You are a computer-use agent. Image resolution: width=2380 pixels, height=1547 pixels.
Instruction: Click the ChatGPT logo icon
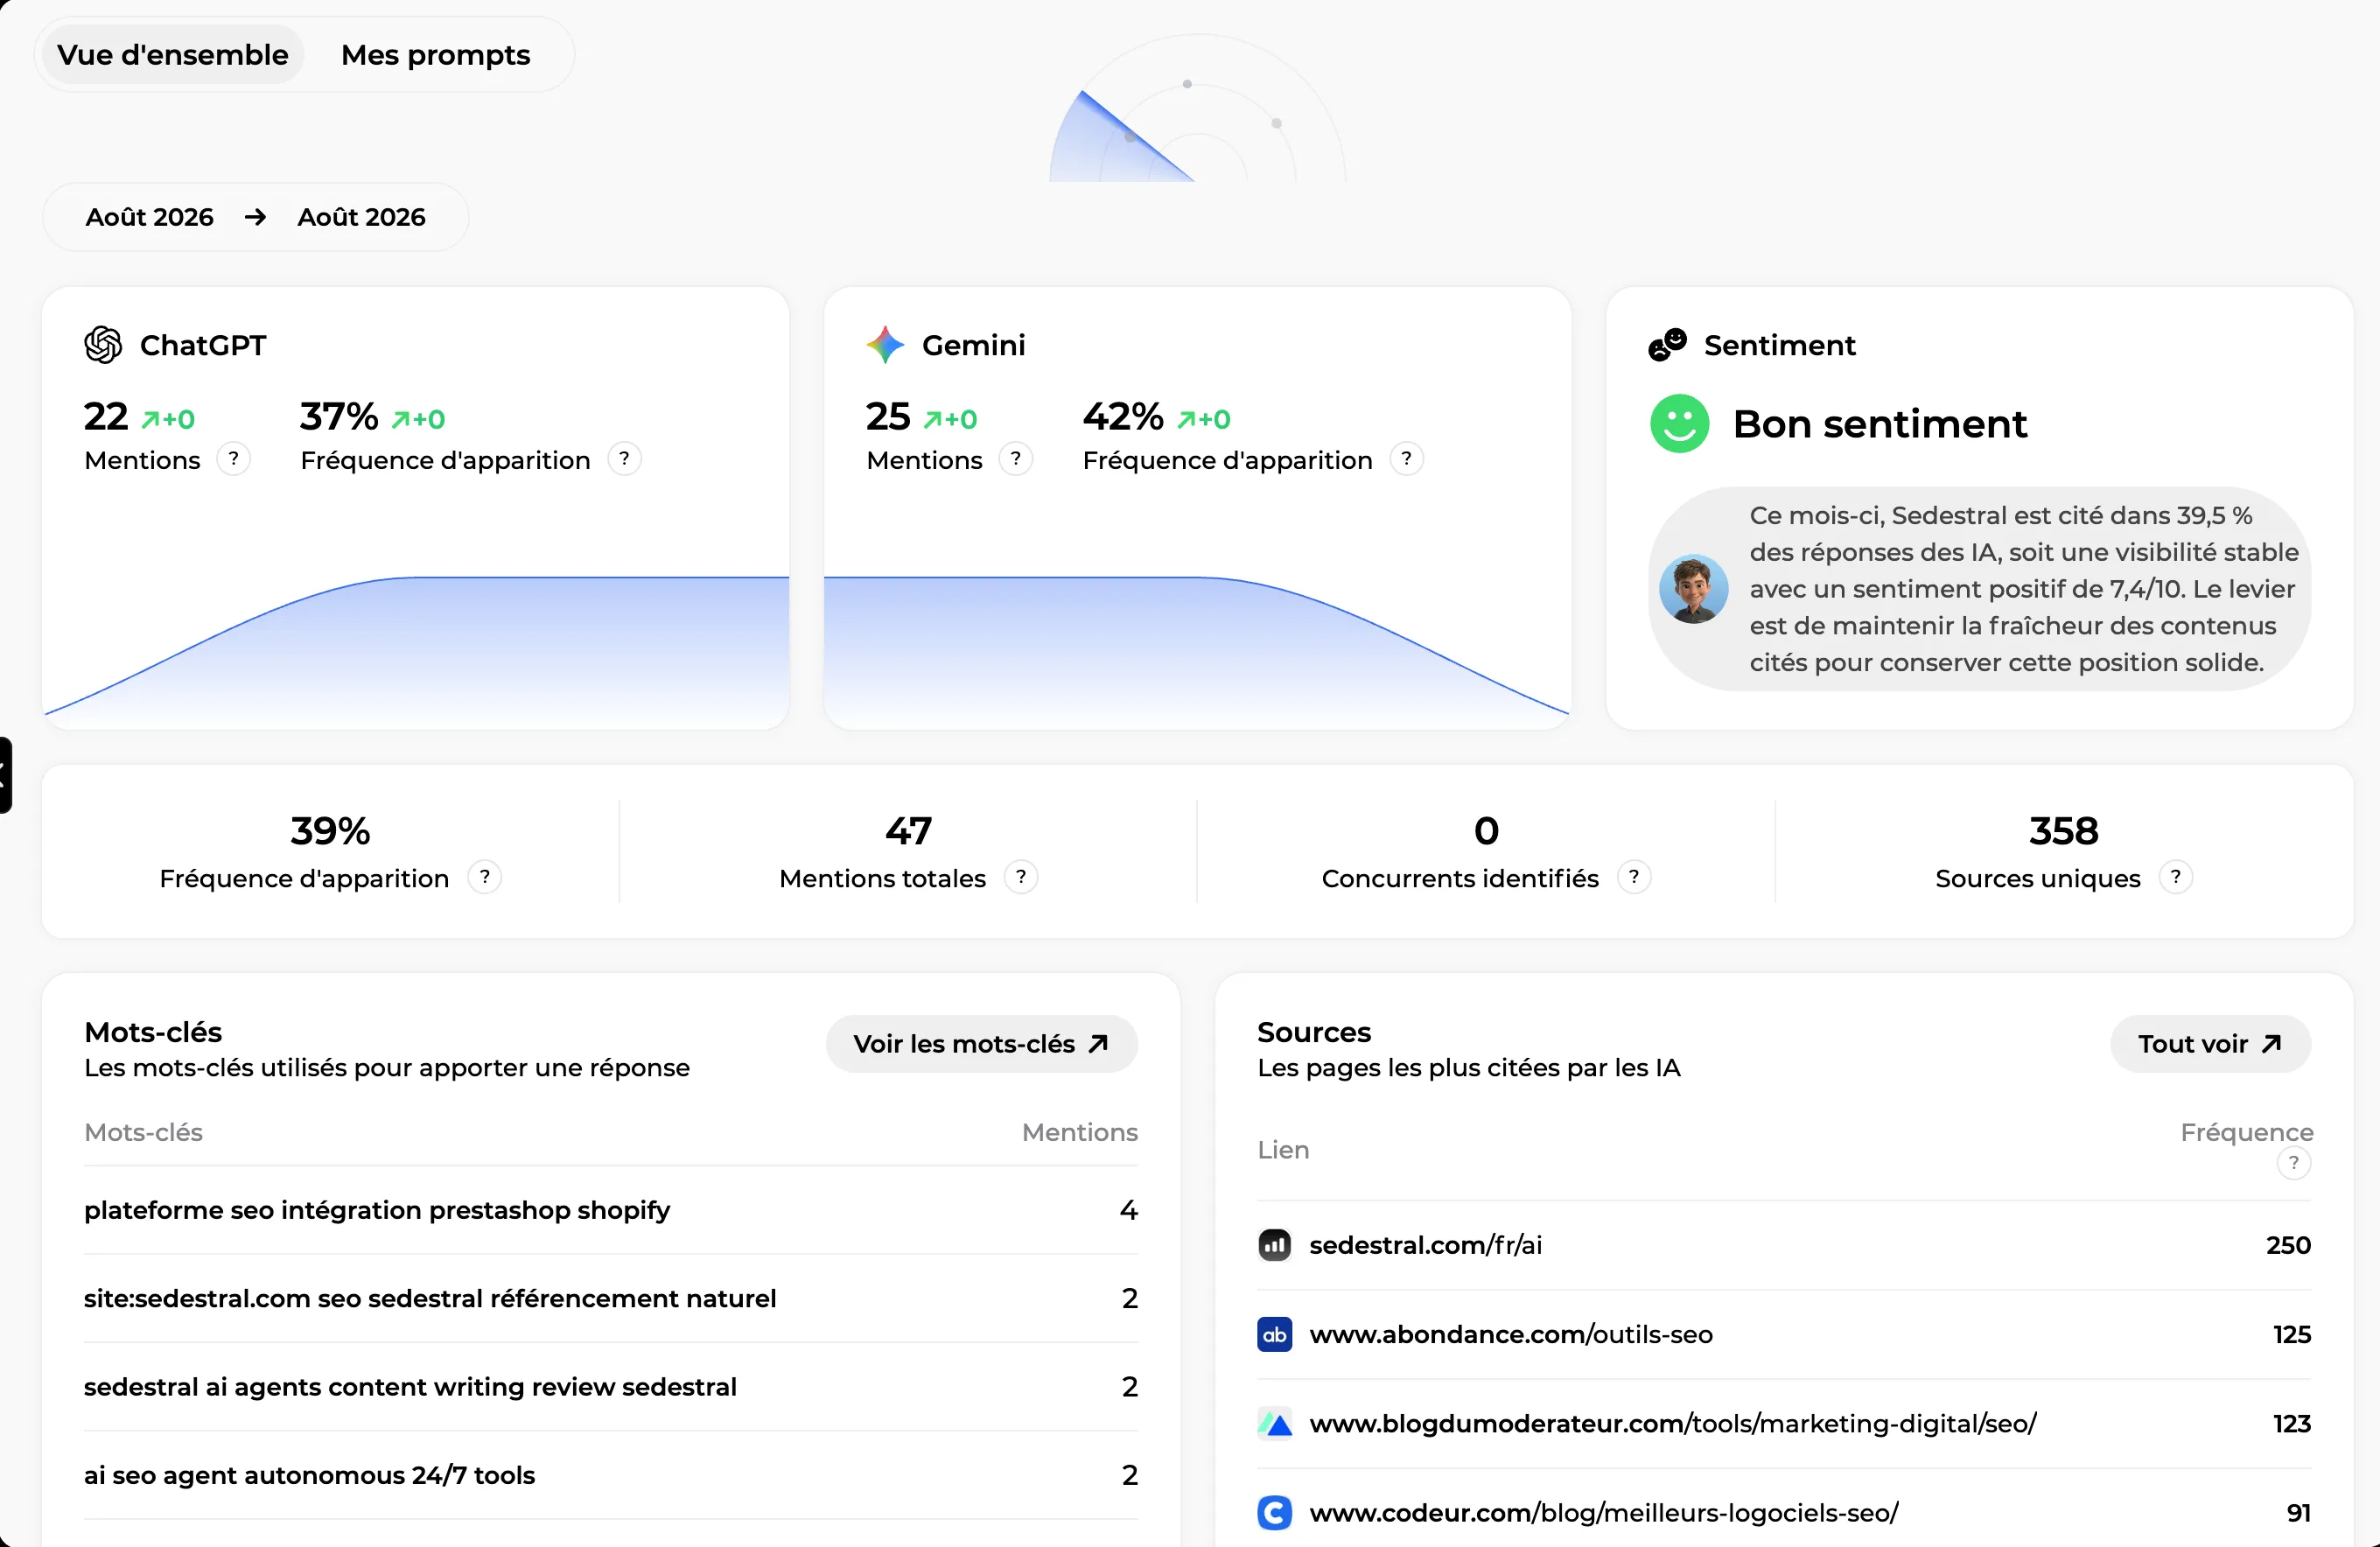coord(103,345)
